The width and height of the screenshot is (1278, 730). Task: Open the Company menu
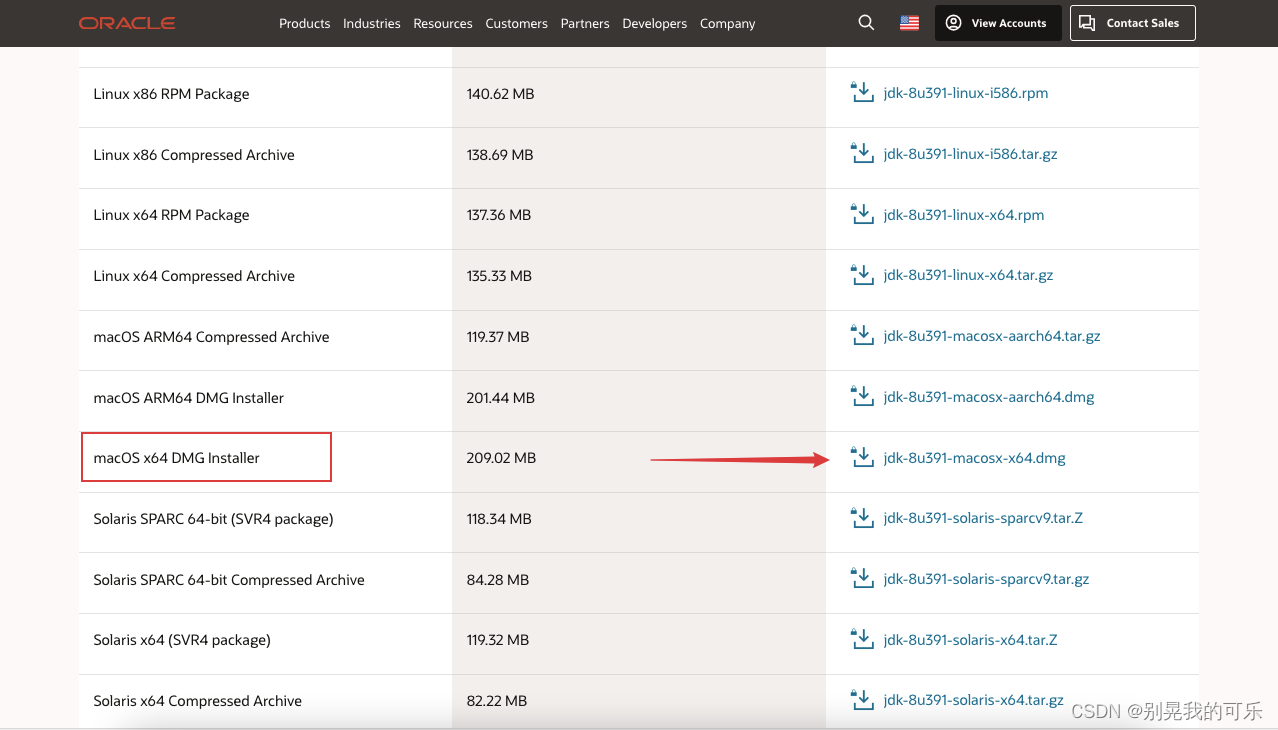click(x=727, y=24)
